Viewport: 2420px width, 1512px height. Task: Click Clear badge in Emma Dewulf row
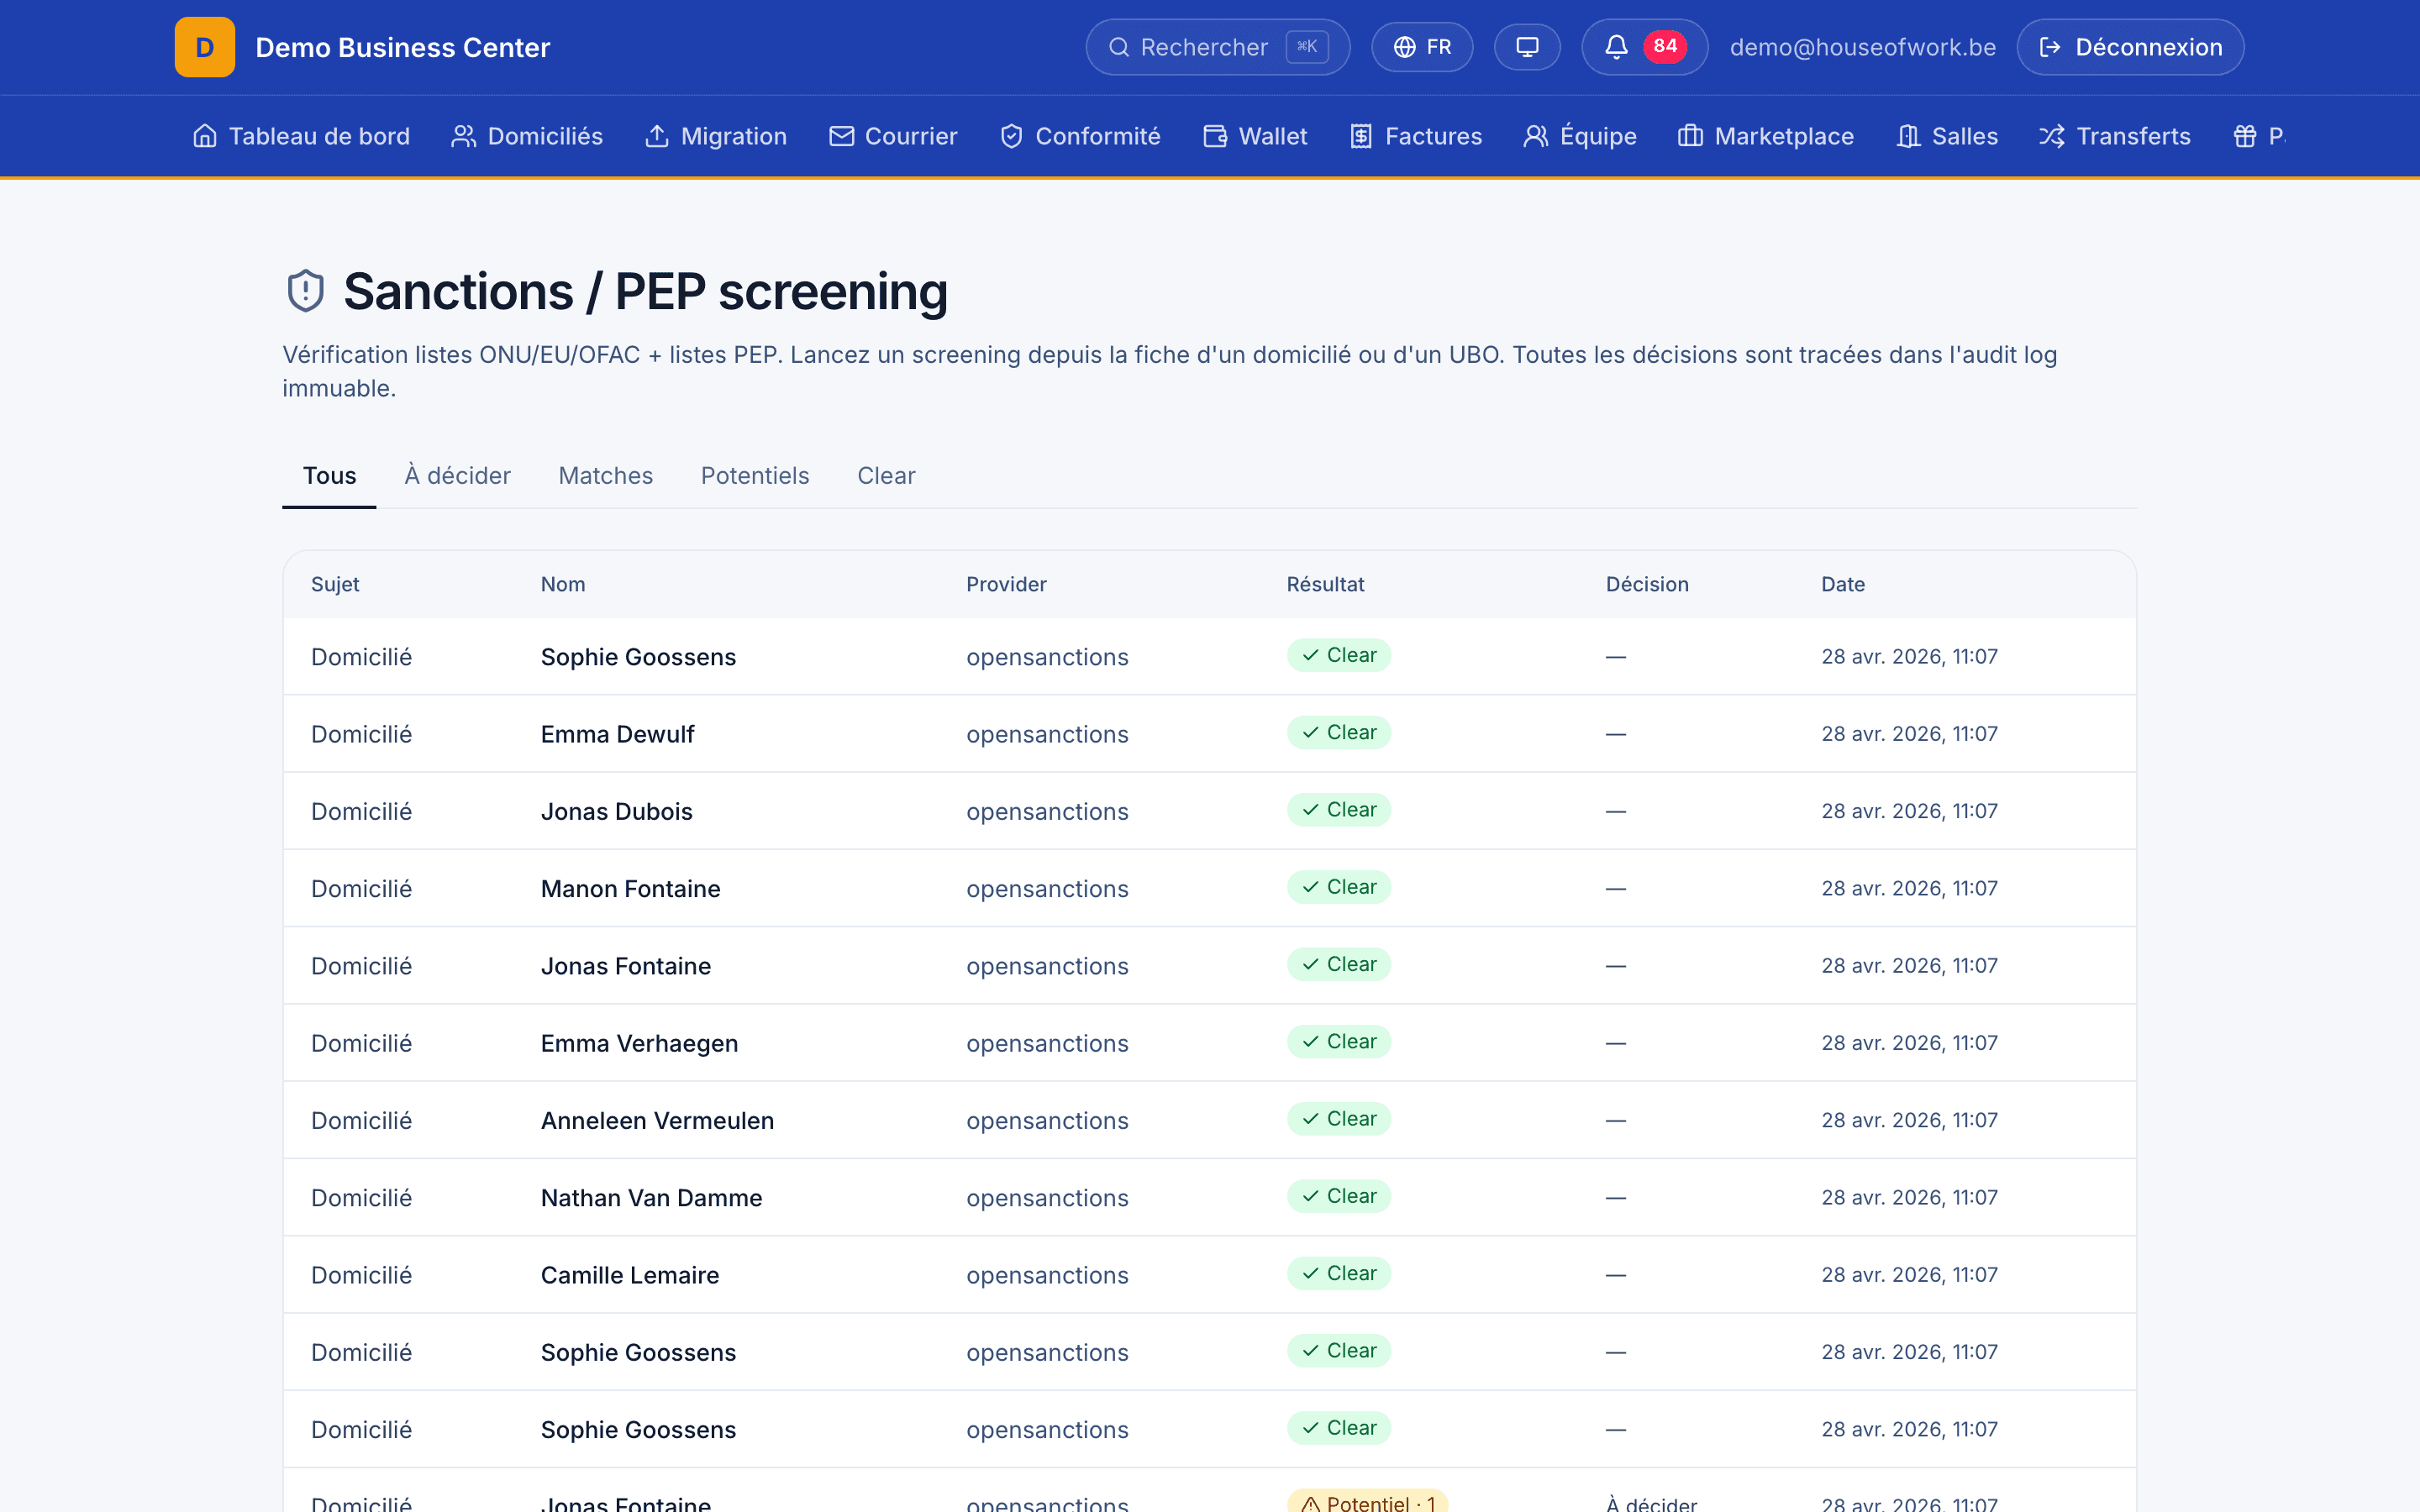pyautogui.click(x=1339, y=733)
